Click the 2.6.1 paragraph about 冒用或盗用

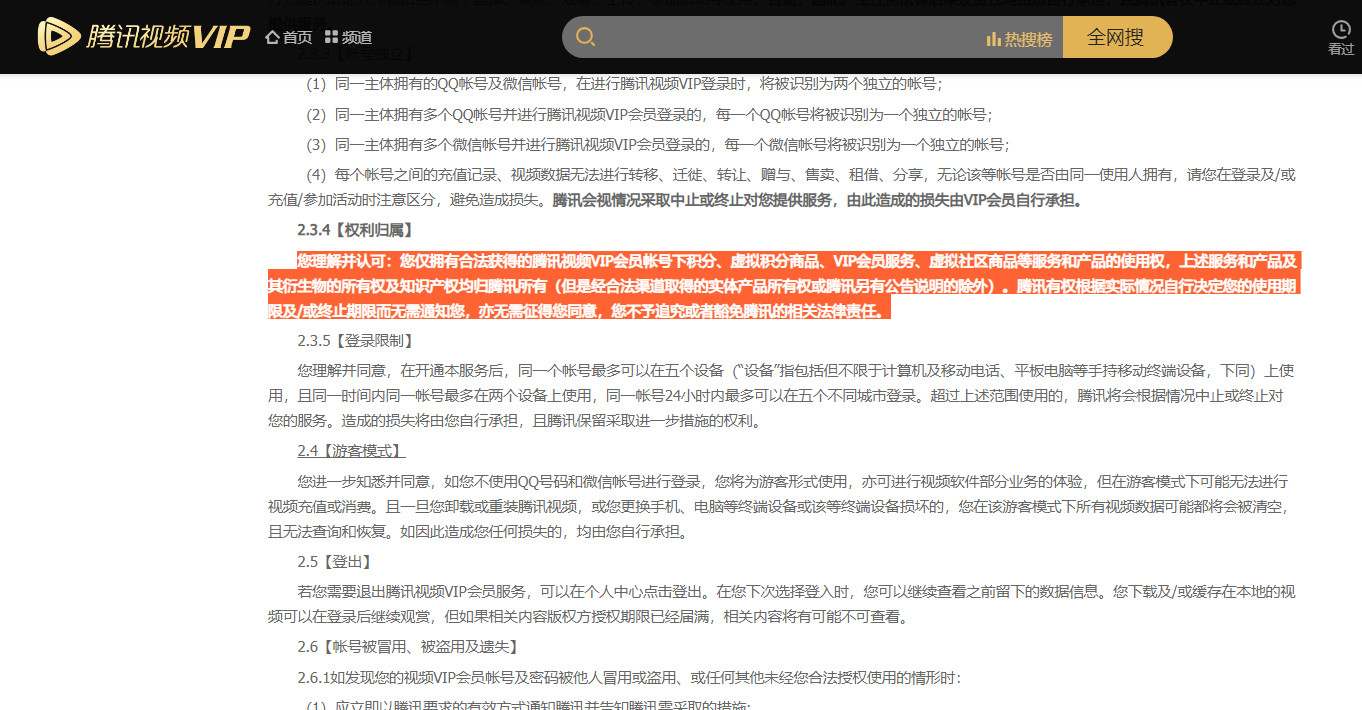click(x=628, y=678)
